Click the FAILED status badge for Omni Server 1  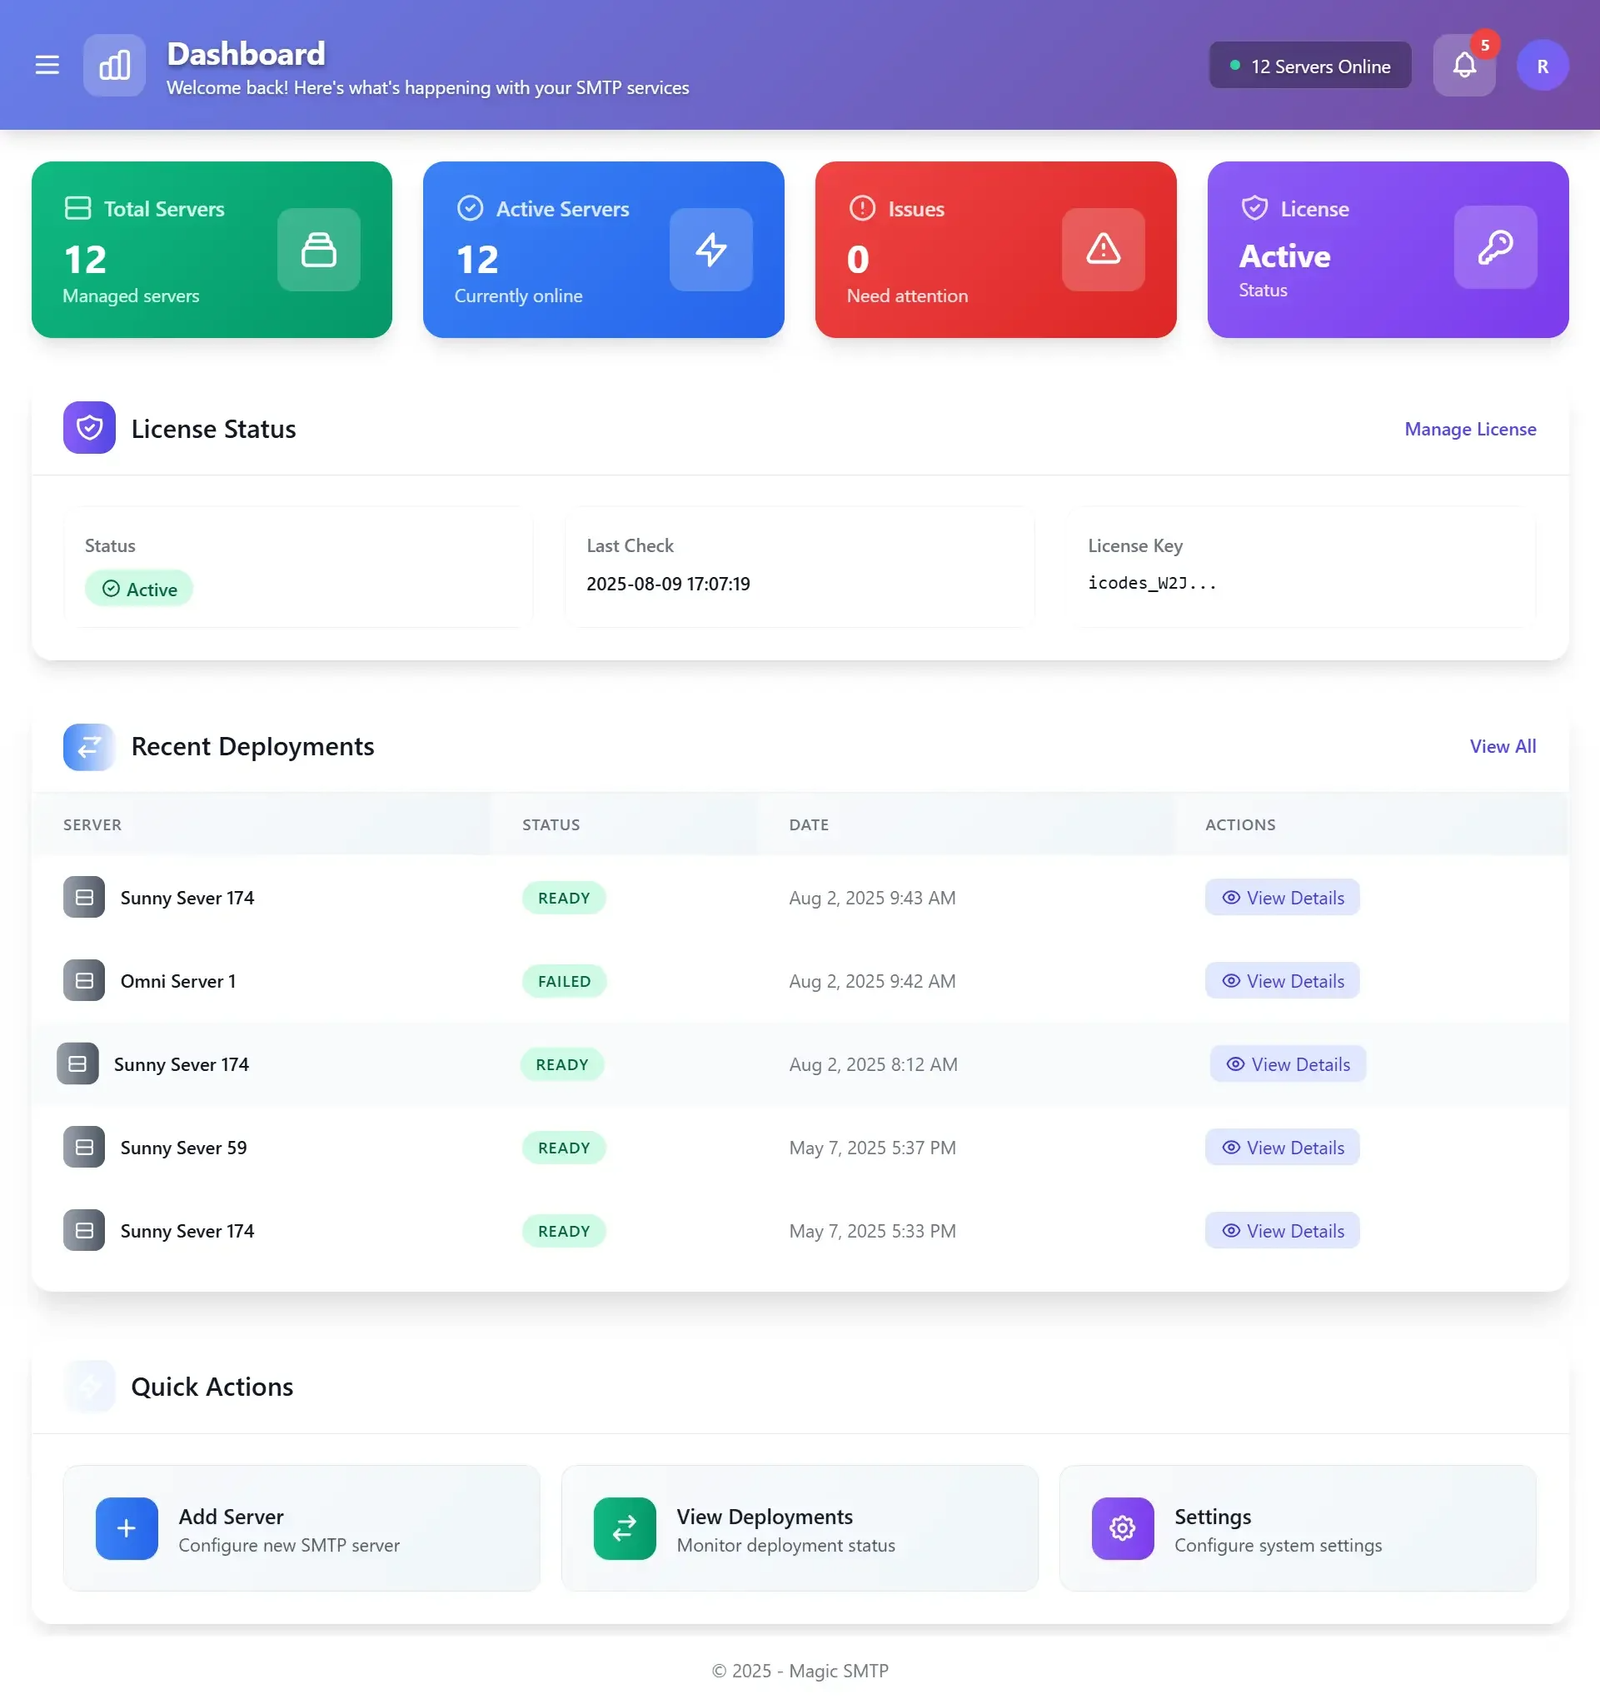564,981
